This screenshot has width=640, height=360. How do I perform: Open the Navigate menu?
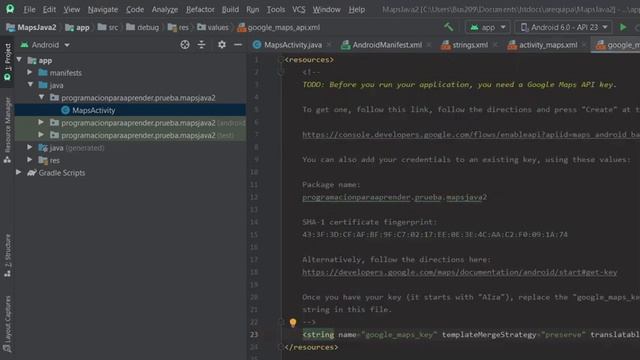[x=103, y=9]
